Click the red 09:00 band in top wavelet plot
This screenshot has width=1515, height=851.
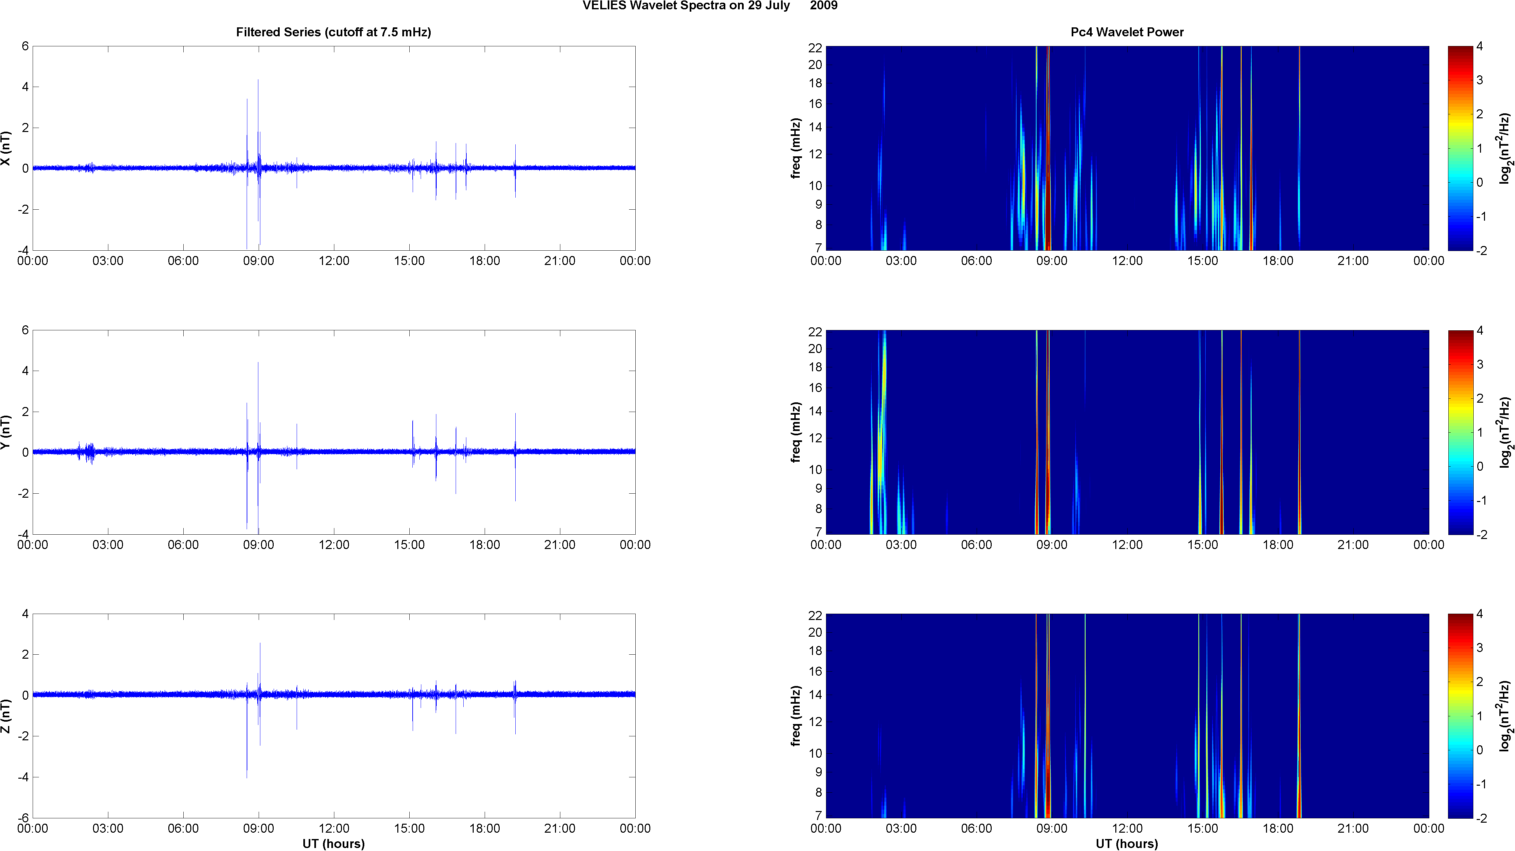1048,200
